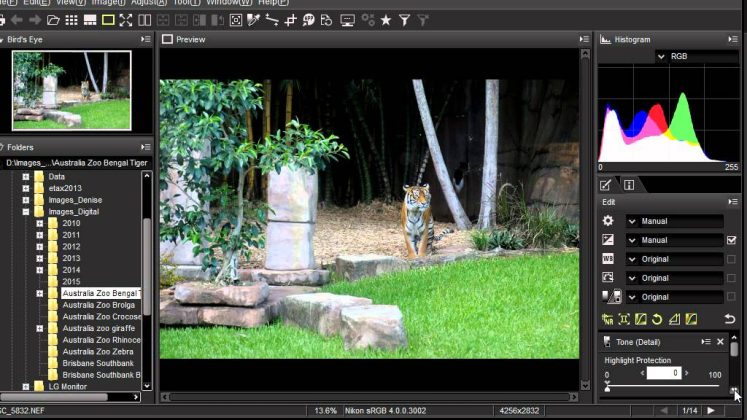Enter full screen view mode
The height and width of the screenshot is (420, 747).
tap(126, 20)
